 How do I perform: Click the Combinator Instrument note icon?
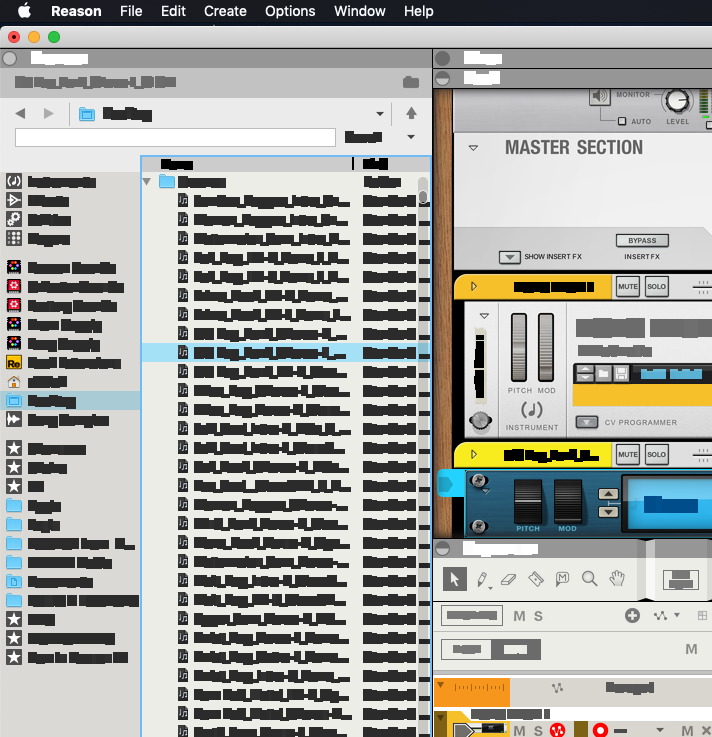pyautogui.click(x=532, y=410)
